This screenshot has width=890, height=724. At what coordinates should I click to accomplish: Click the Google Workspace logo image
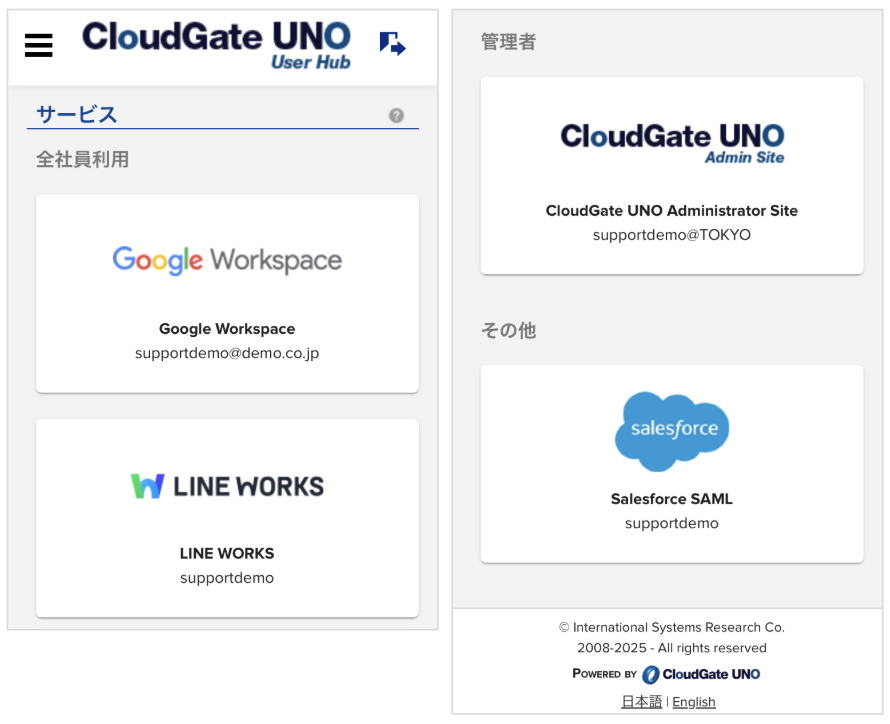(x=227, y=260)
